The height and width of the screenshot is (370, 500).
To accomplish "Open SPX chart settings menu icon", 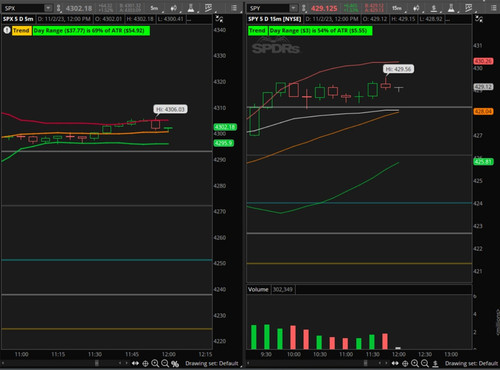I will pos(234,8).
